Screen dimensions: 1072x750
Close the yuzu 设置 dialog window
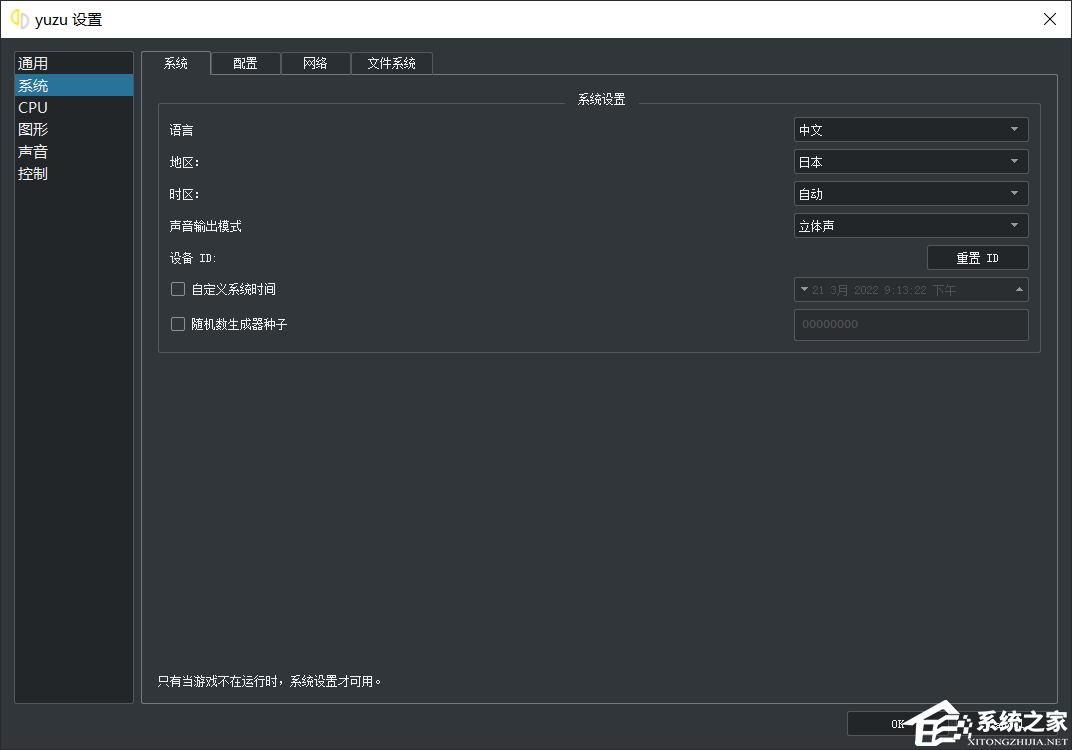[x=1049, y=19]
